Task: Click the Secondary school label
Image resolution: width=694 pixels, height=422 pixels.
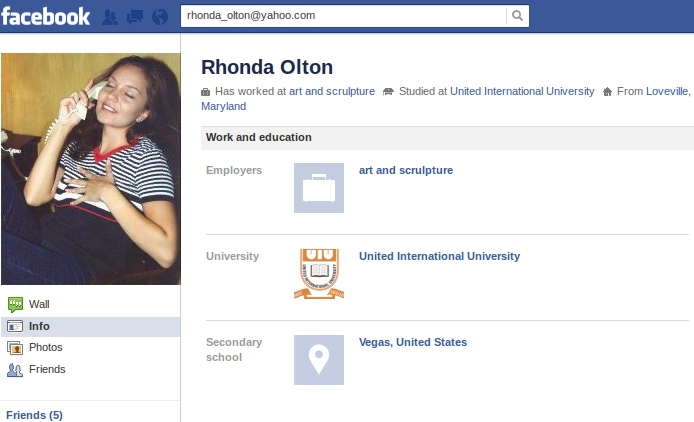Action: [x=234, y=350]
